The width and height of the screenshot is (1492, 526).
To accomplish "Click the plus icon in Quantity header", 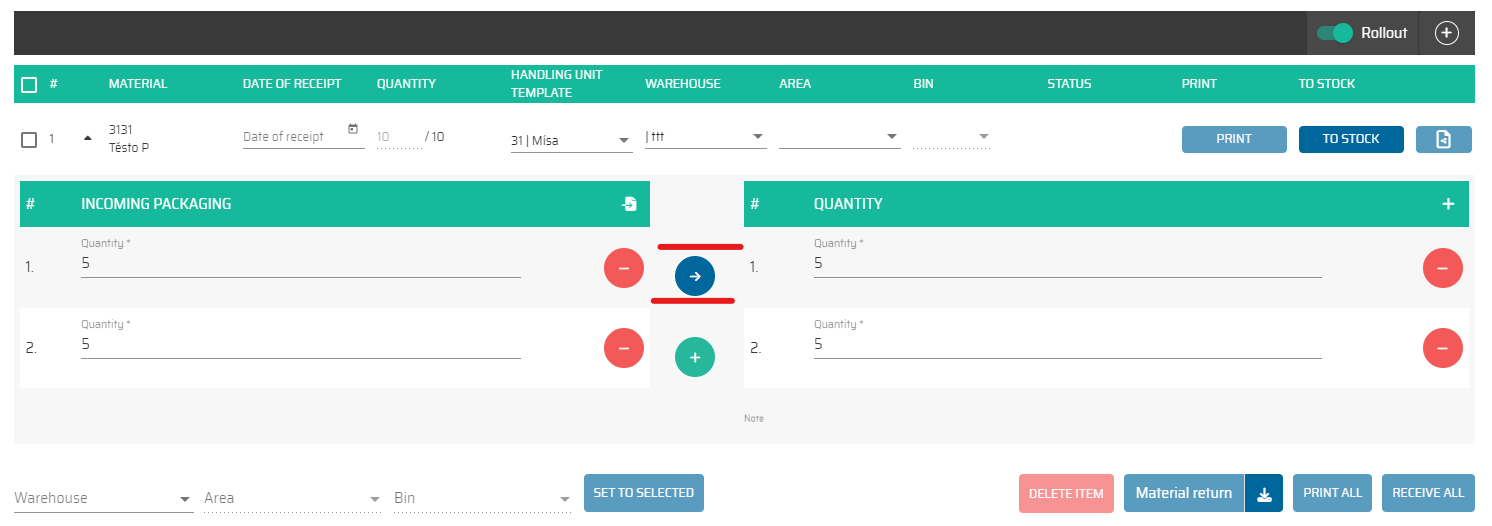I will 1448,204.
